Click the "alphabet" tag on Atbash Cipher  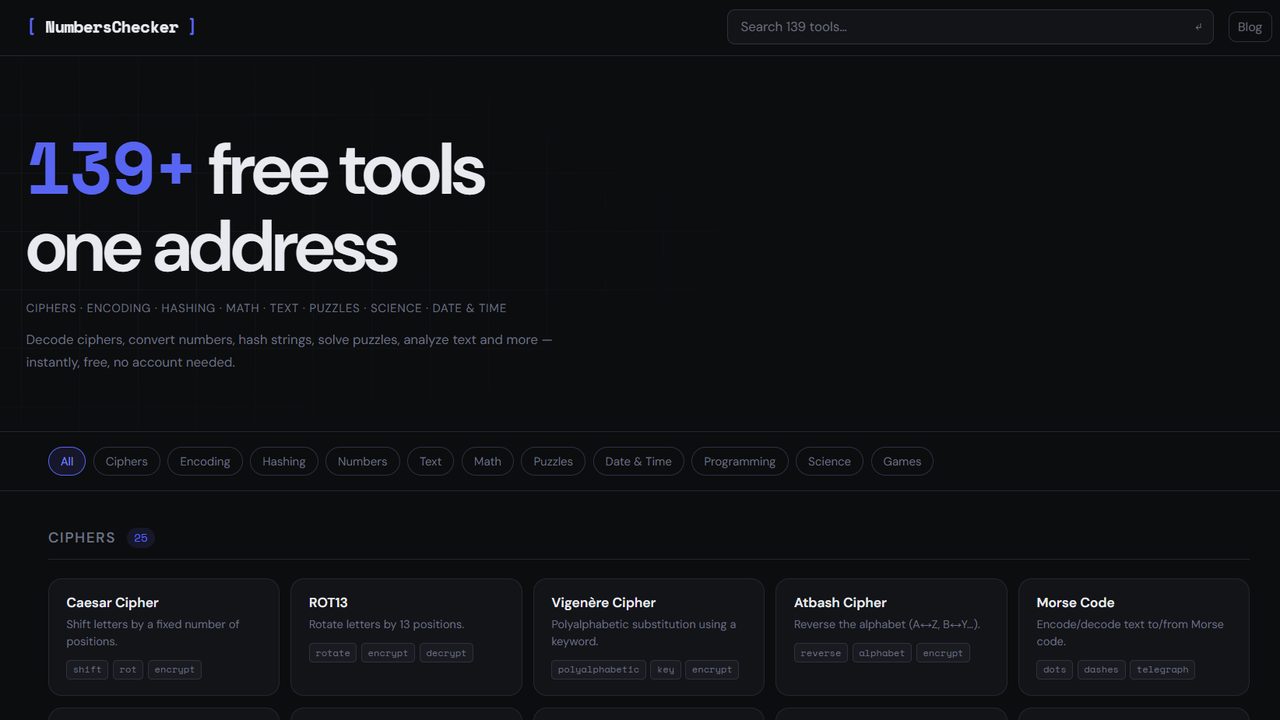point(882,653)
